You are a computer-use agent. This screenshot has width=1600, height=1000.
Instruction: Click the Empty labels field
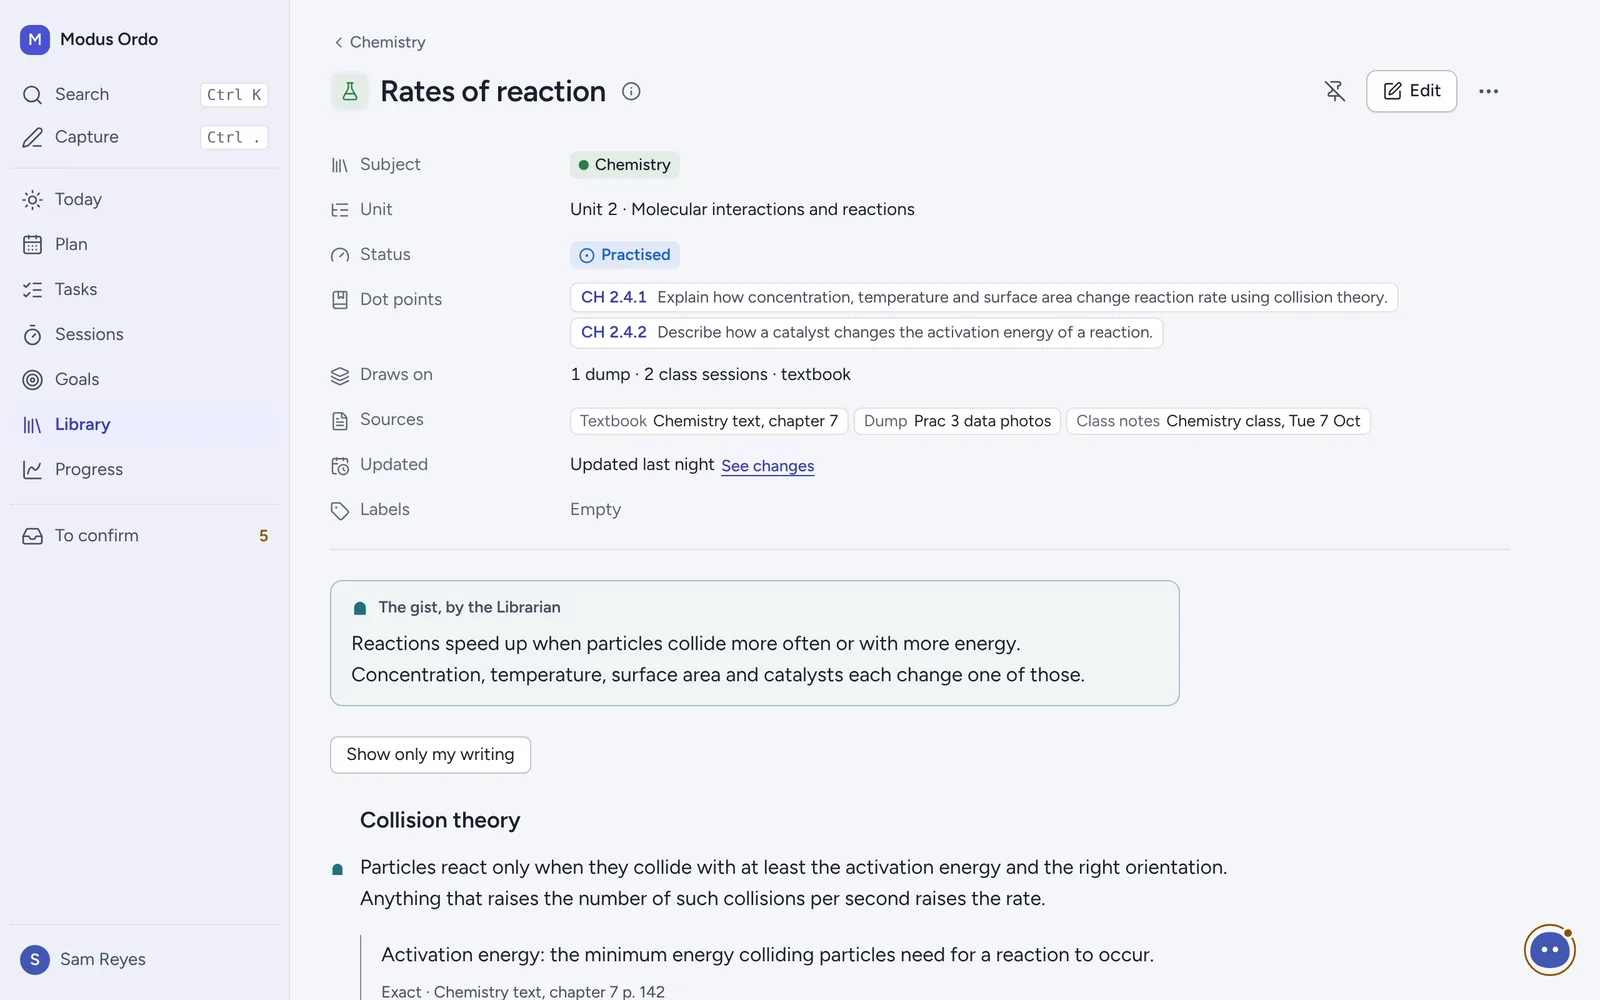(x=595, y=509)
